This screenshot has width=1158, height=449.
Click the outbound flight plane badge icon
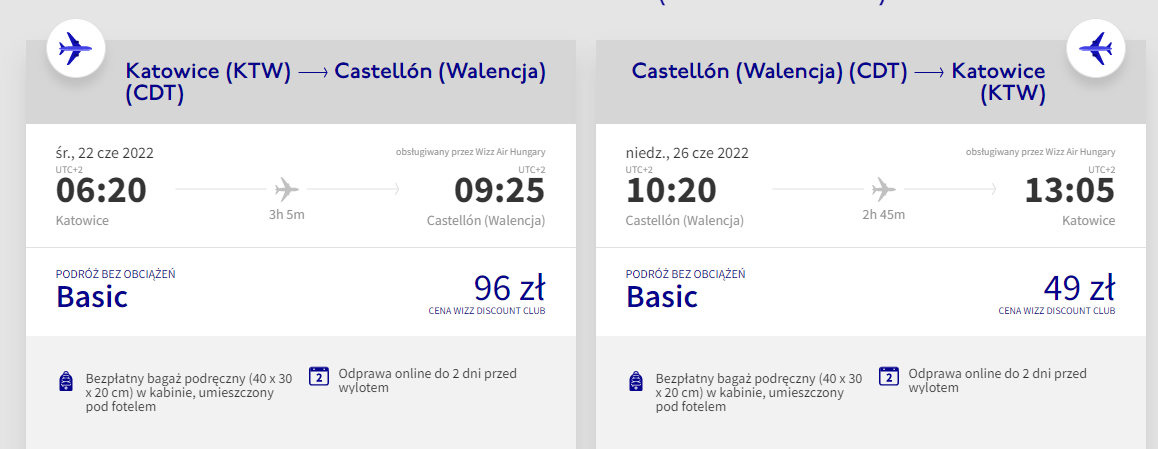click(76, 48)
